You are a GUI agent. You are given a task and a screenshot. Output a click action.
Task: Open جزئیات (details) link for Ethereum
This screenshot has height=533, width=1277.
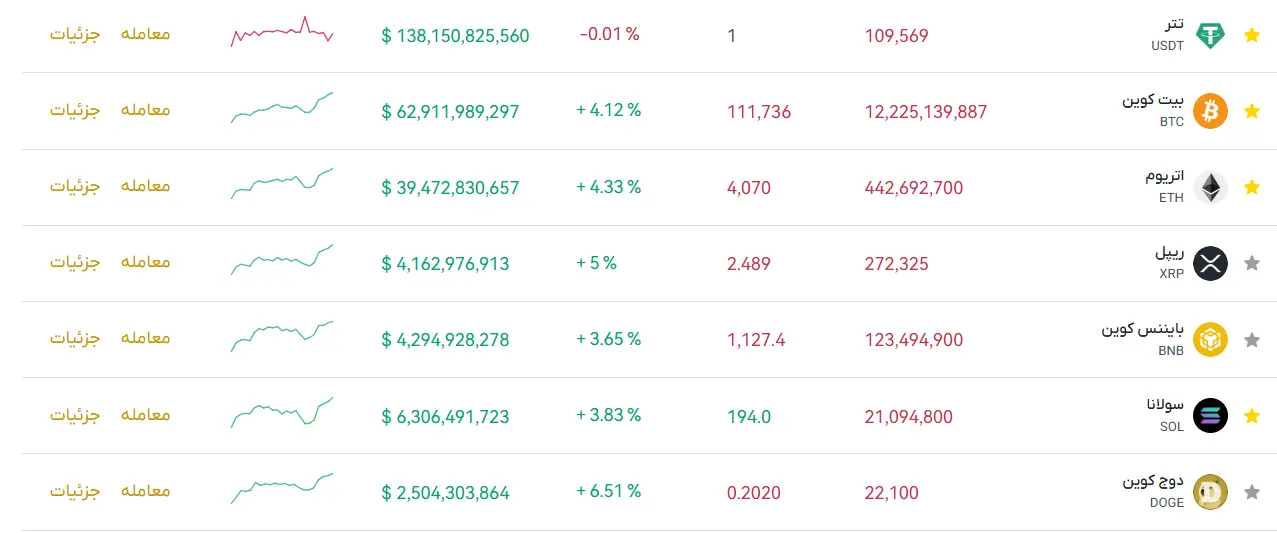tap(76, 186)
